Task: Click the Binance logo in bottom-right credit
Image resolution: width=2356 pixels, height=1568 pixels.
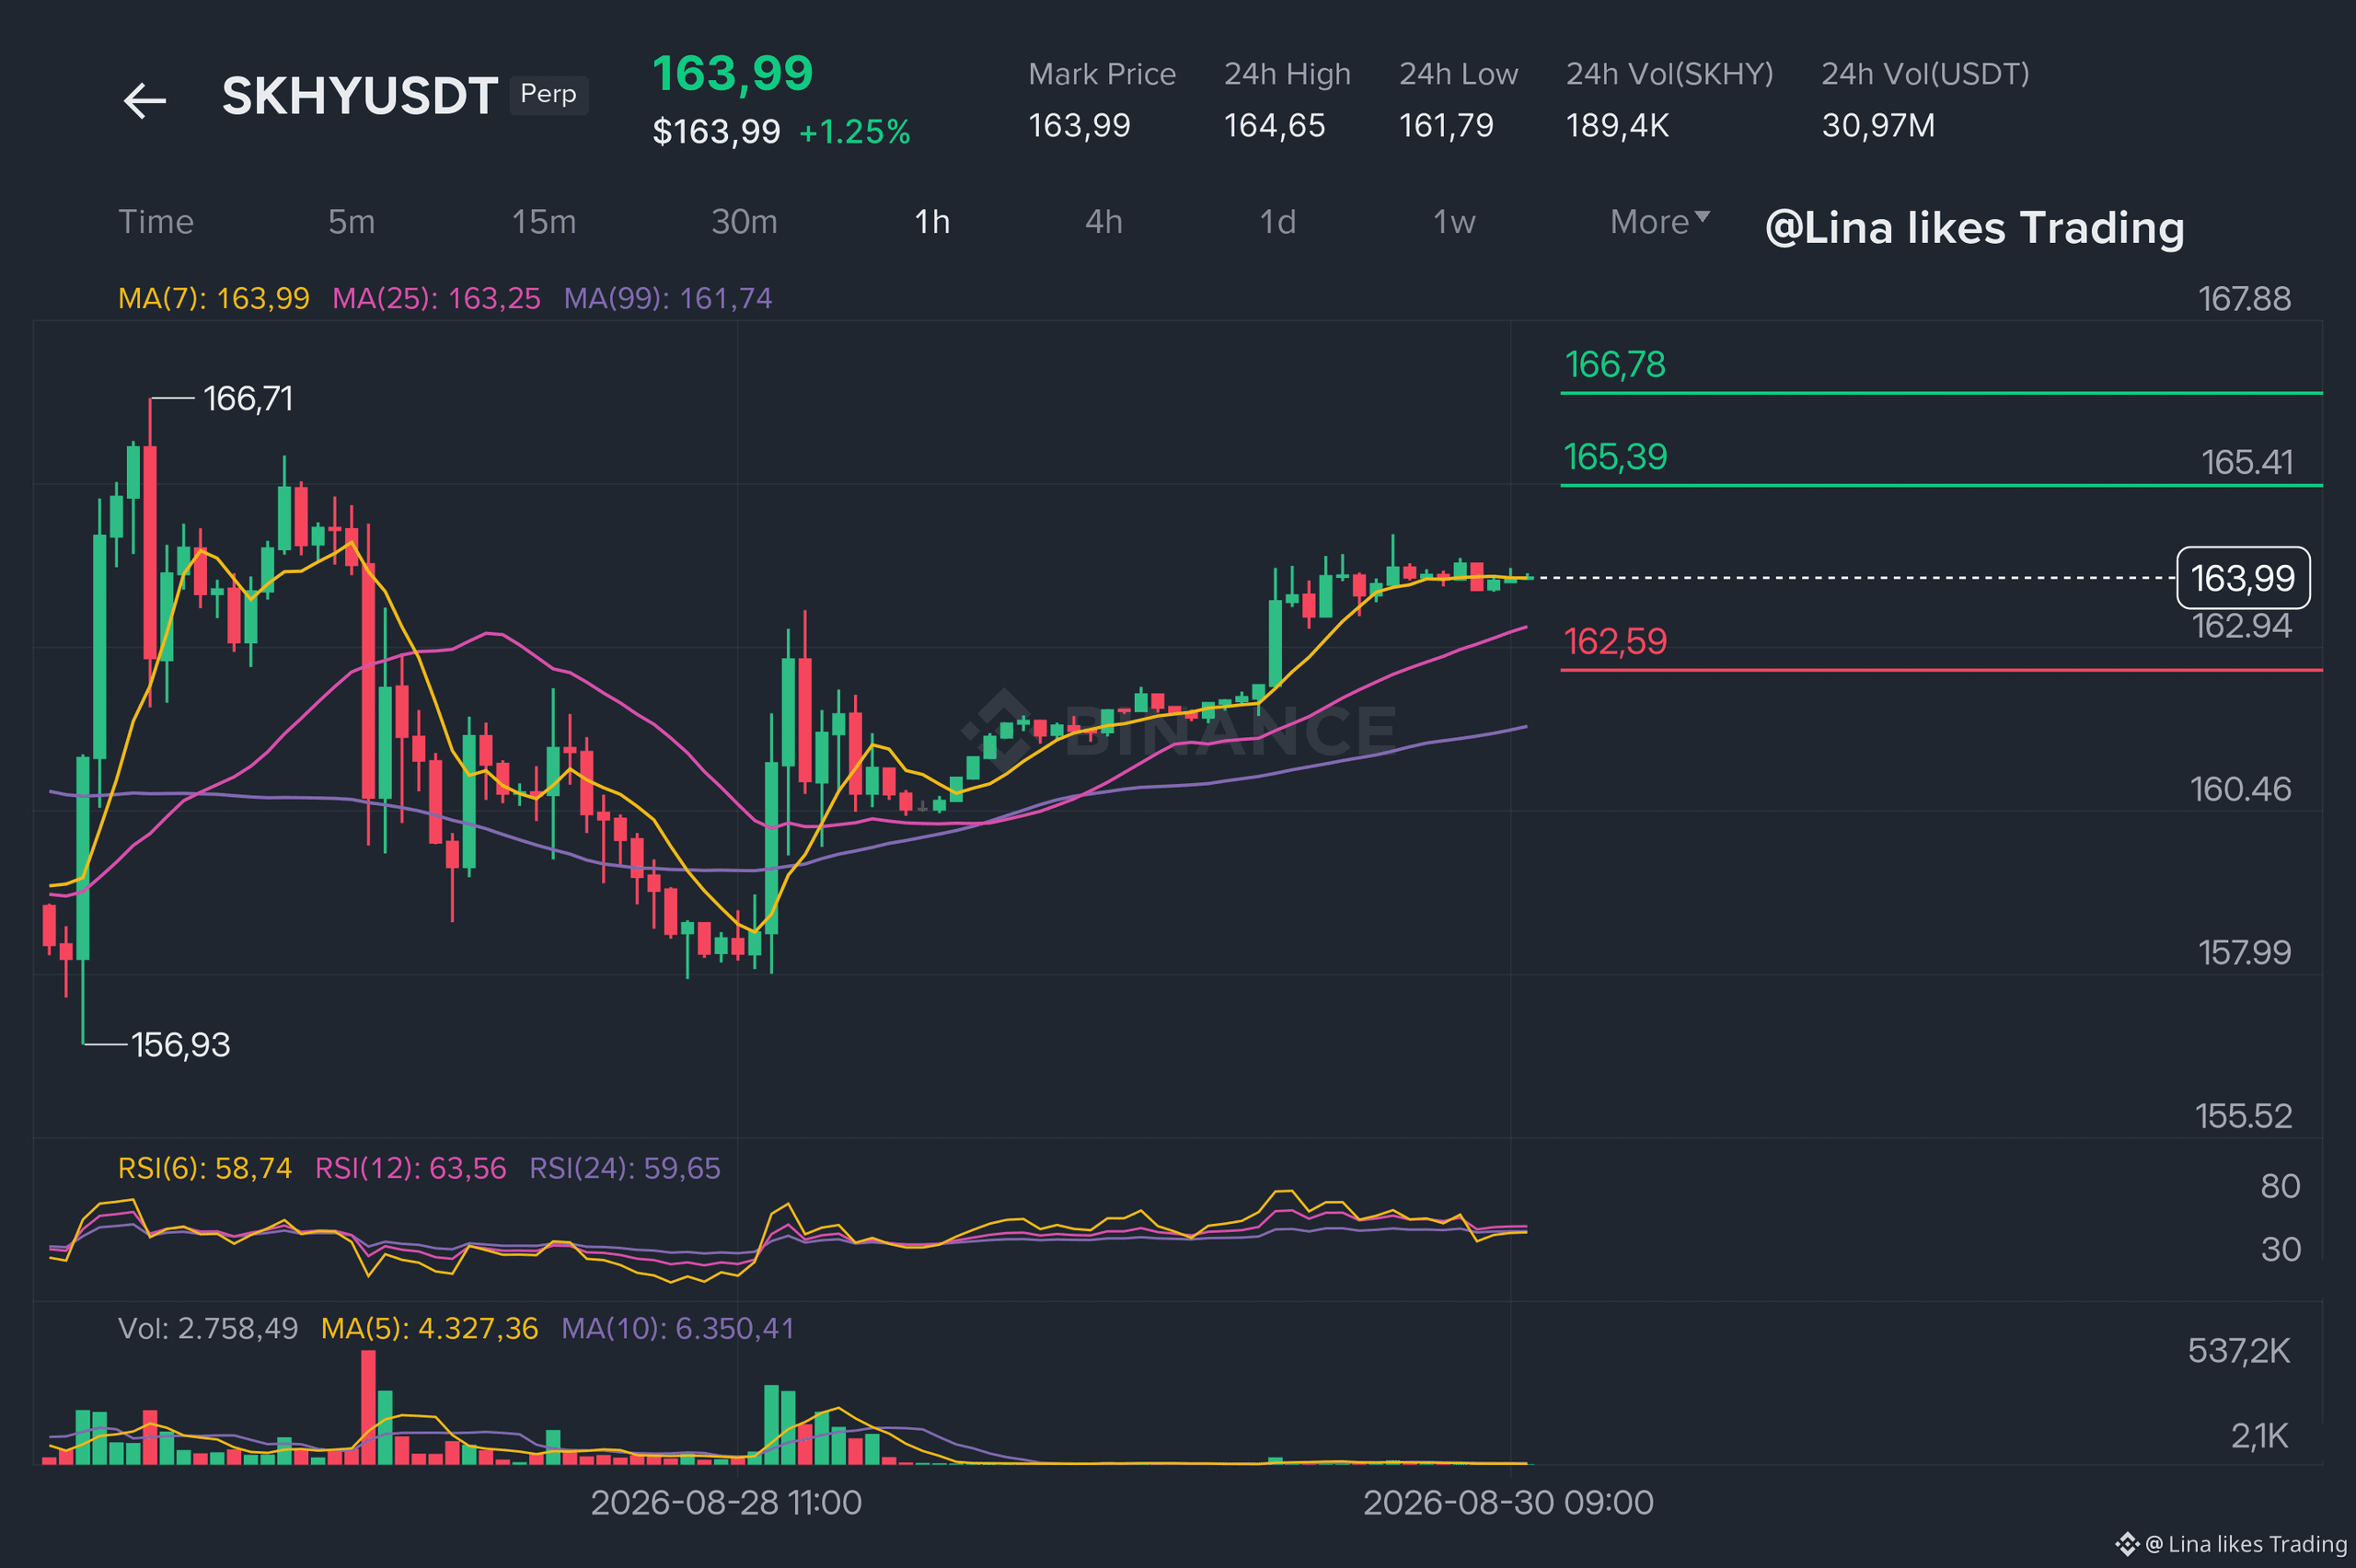Action: point(2127,1545)
